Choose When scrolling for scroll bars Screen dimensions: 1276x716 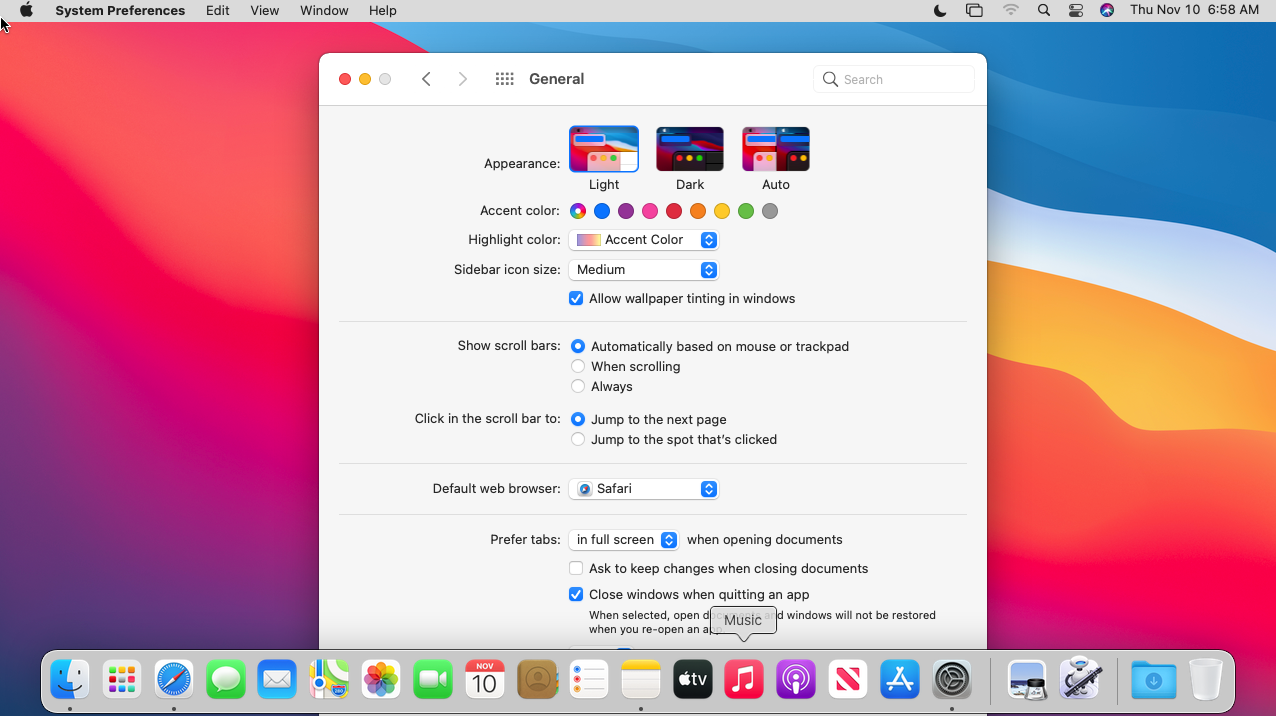click(x=578, y=366)
